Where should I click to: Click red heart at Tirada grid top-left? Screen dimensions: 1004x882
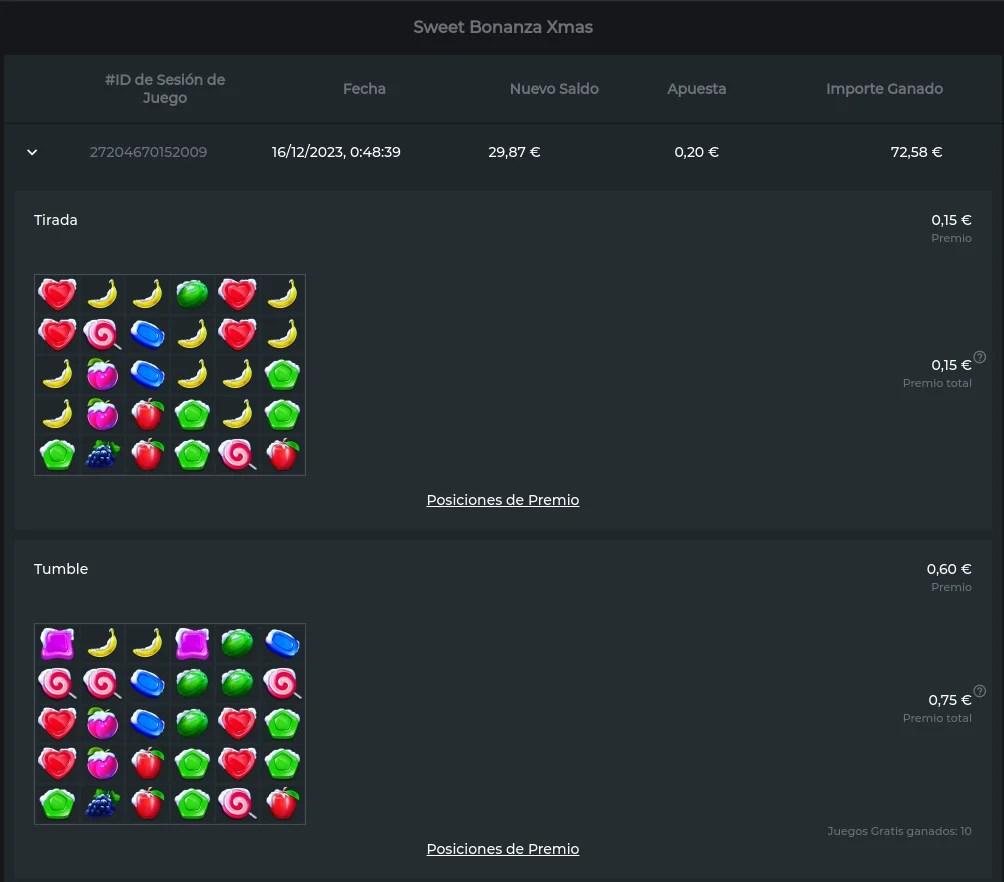tap(58, 294)
